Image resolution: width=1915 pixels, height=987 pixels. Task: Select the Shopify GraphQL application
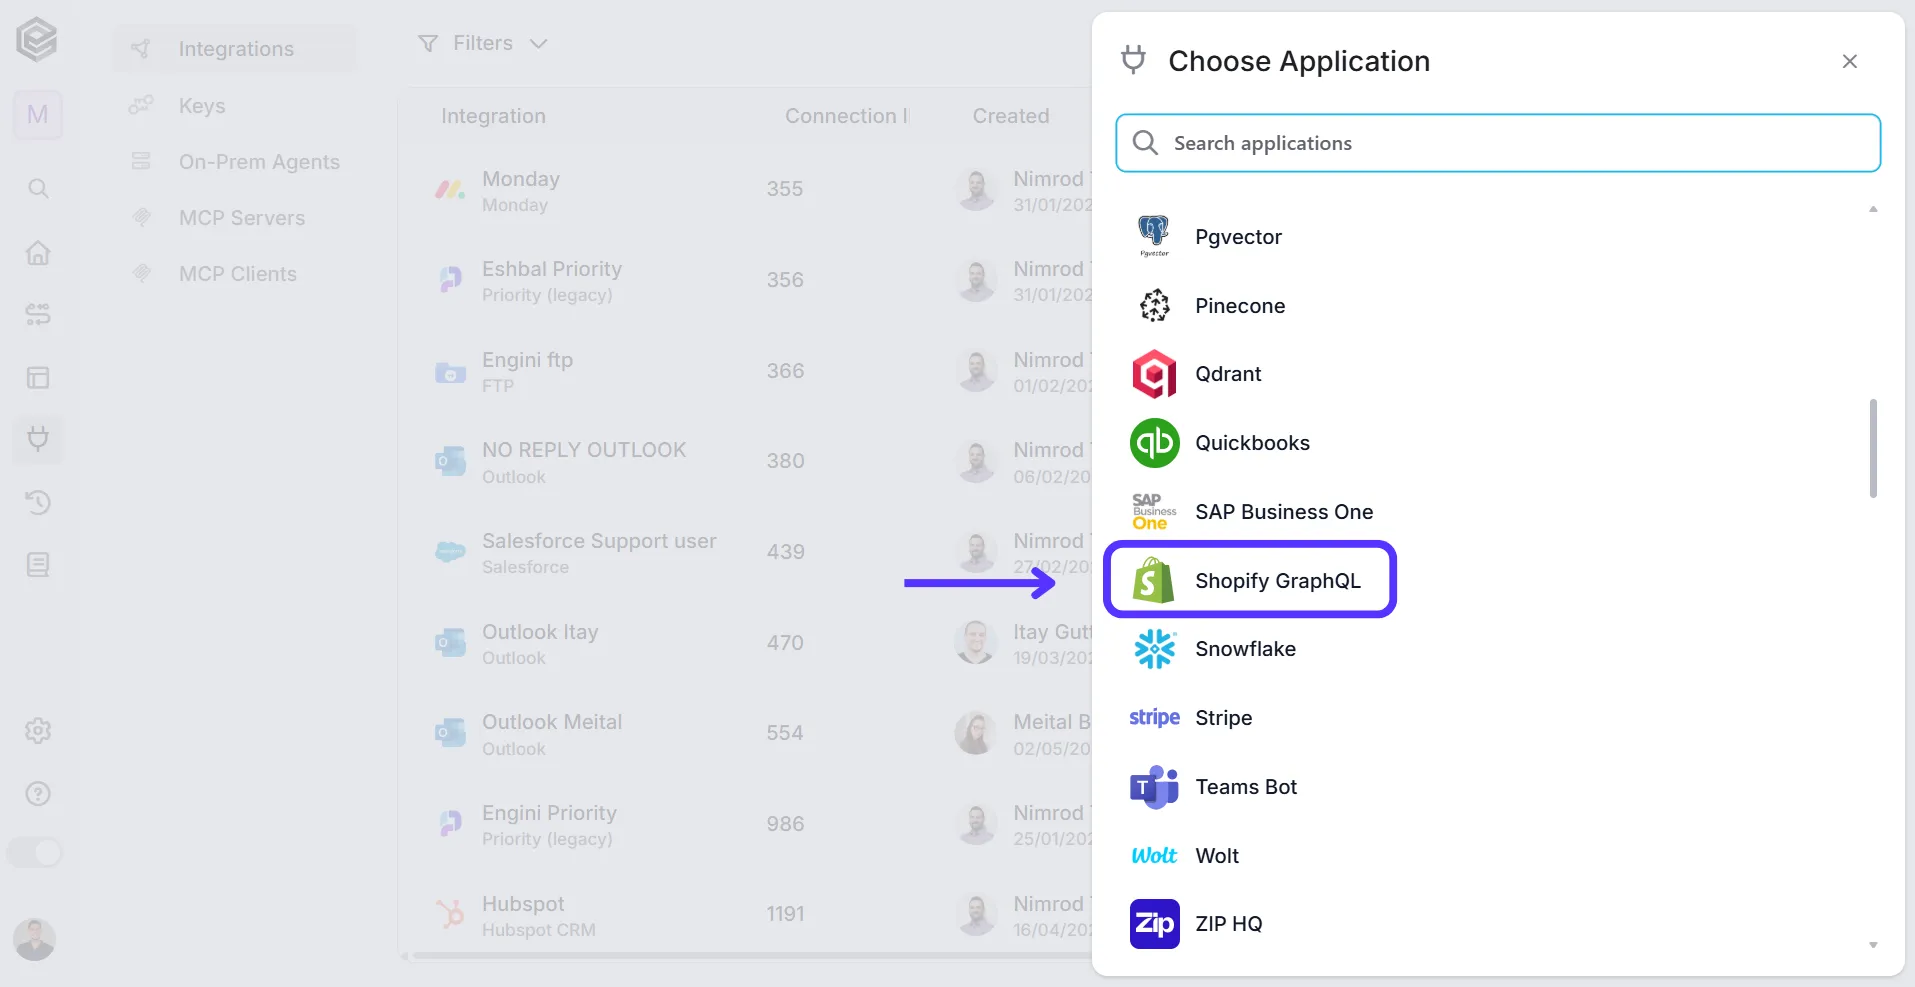1249,580
